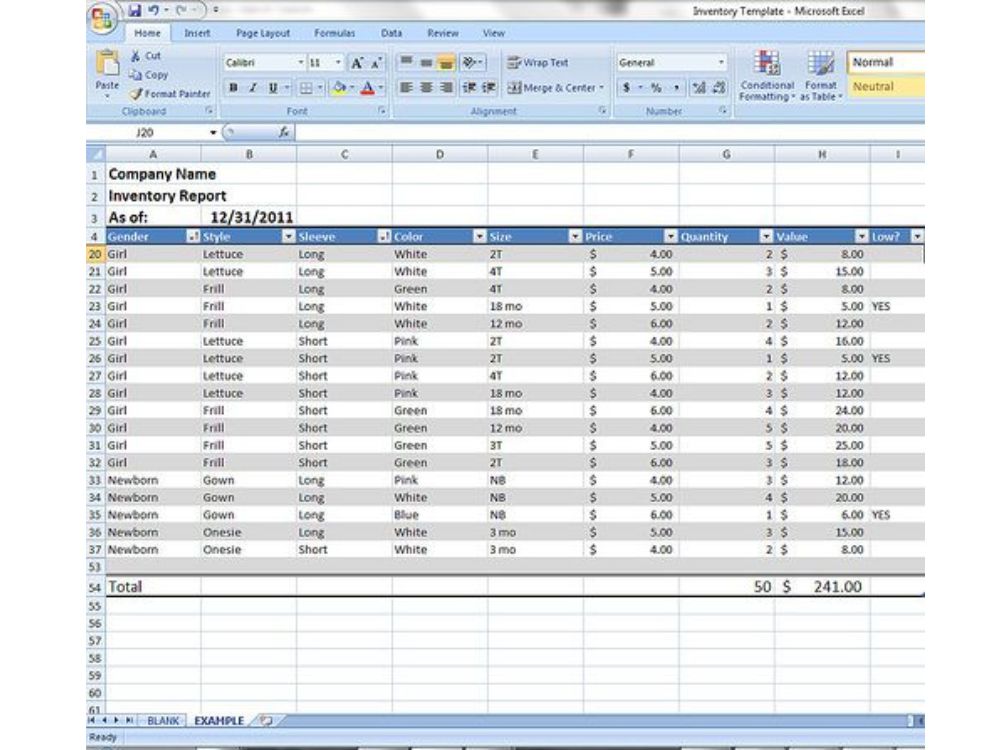Open the General number format dropdown

(x=721, y=62)
